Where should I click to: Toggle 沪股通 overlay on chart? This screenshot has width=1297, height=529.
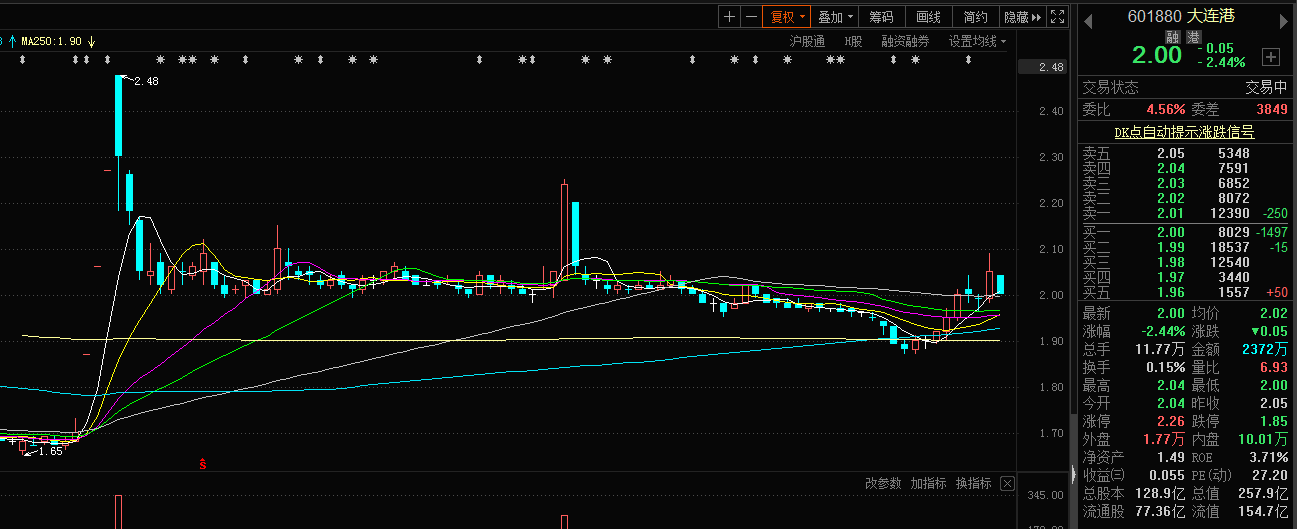point(807,41)
